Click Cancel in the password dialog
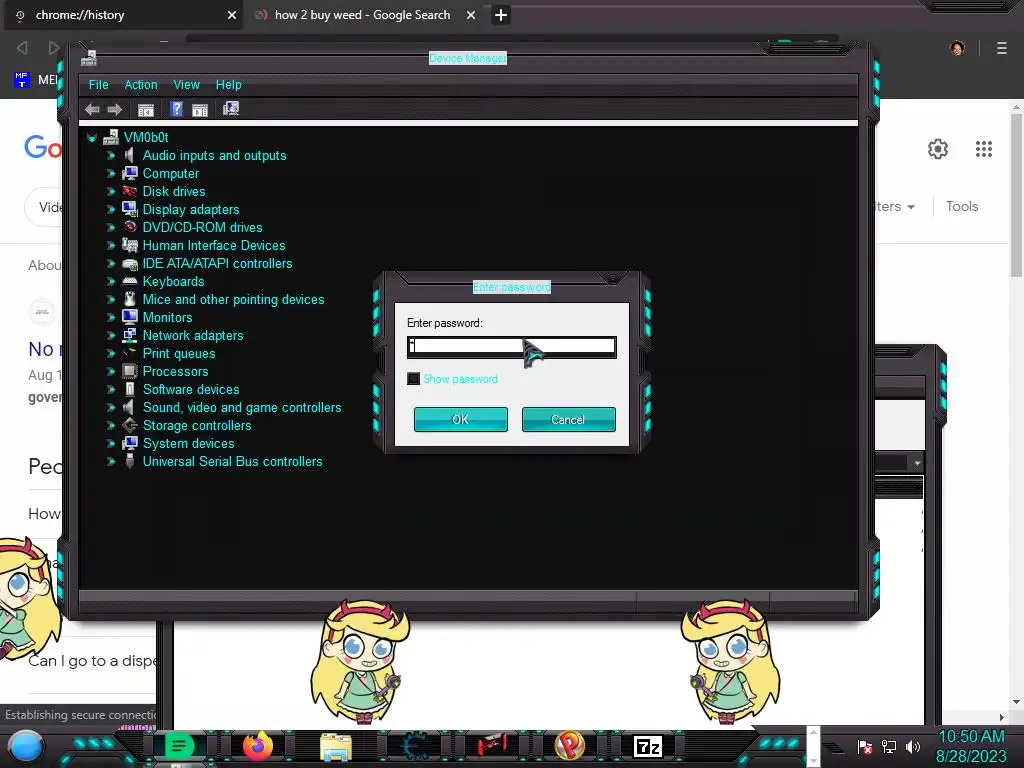 pos(568,419)
